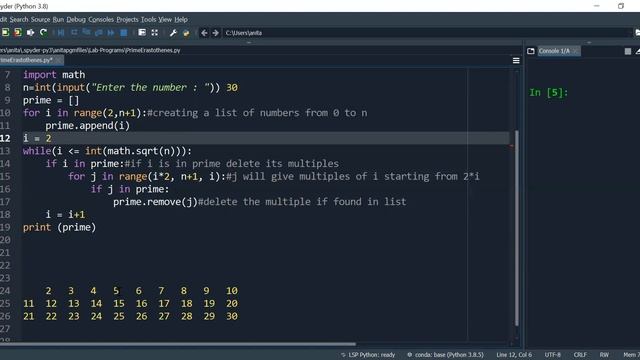This screenshot has height=360, width=640.
Task: Click run cell and advance icon
Action: [18, 33]
